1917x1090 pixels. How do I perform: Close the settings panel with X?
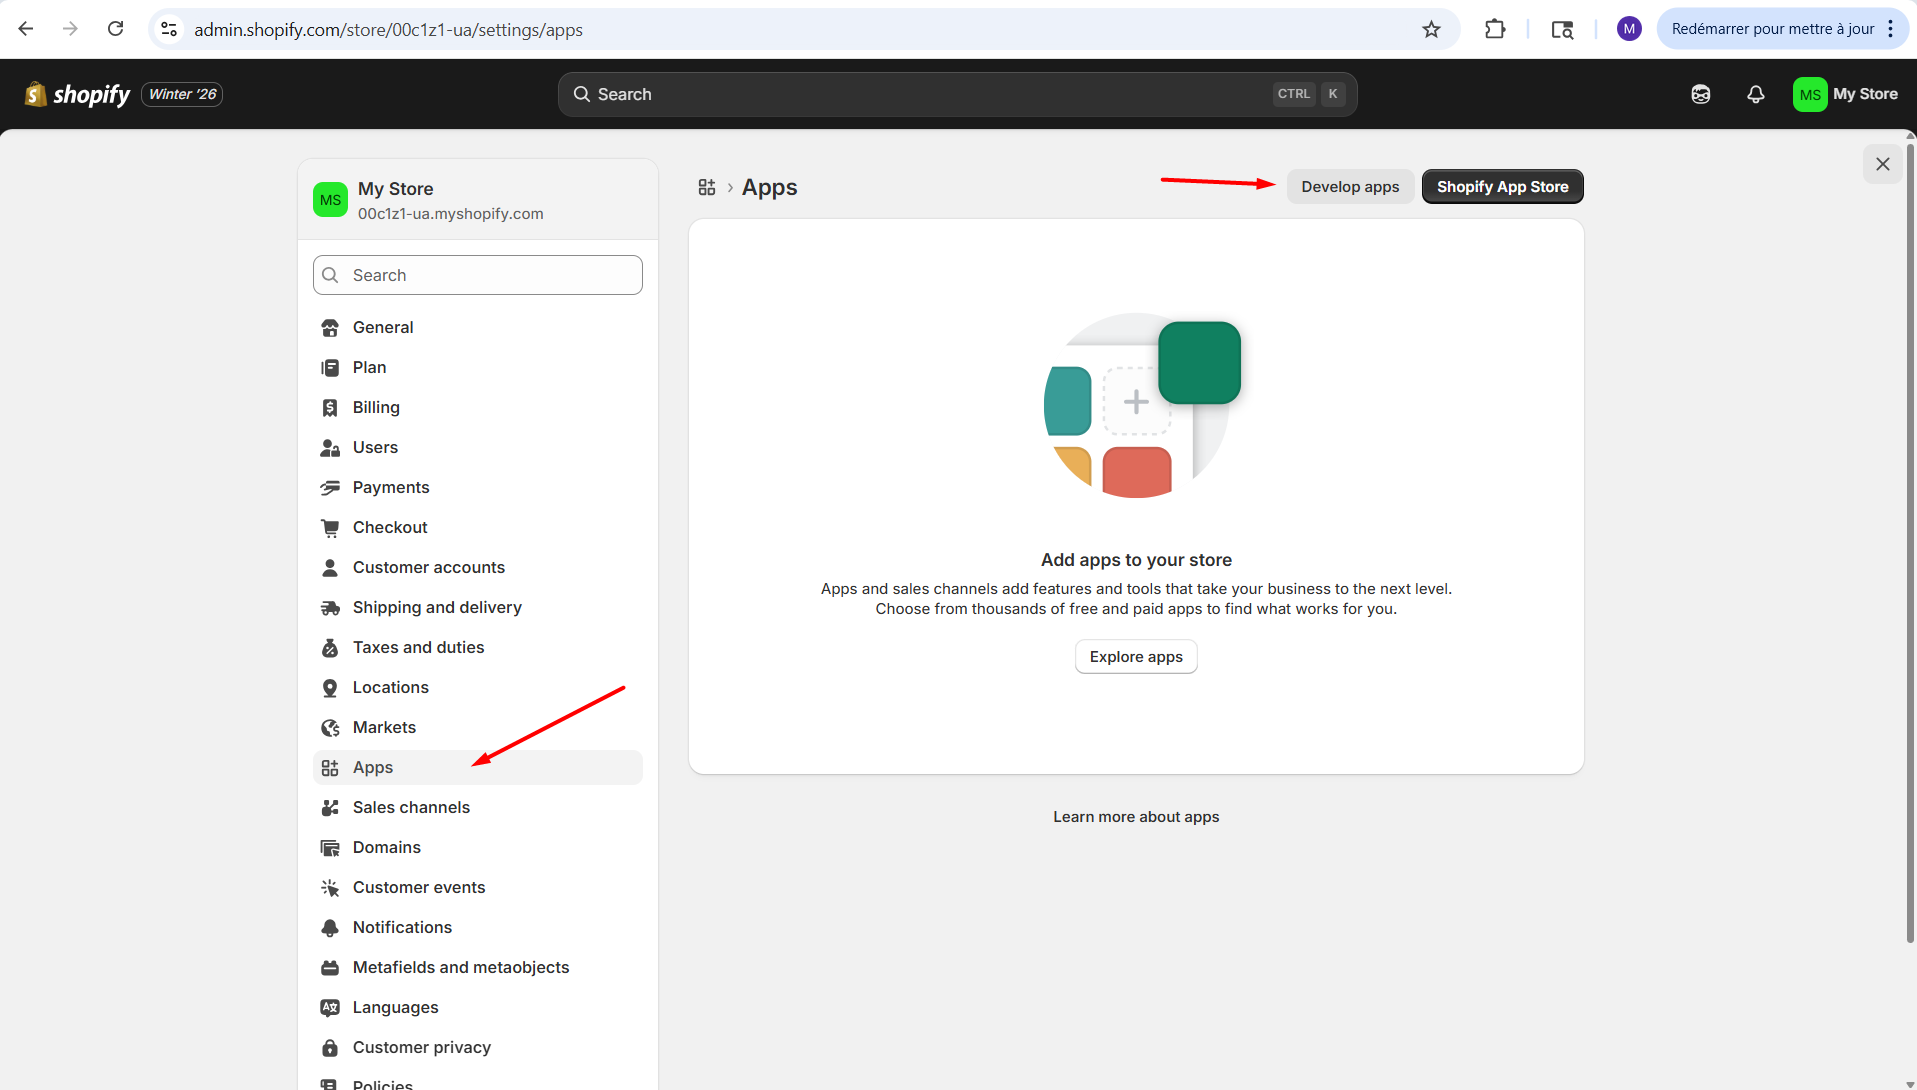[x=1882, y=164]
